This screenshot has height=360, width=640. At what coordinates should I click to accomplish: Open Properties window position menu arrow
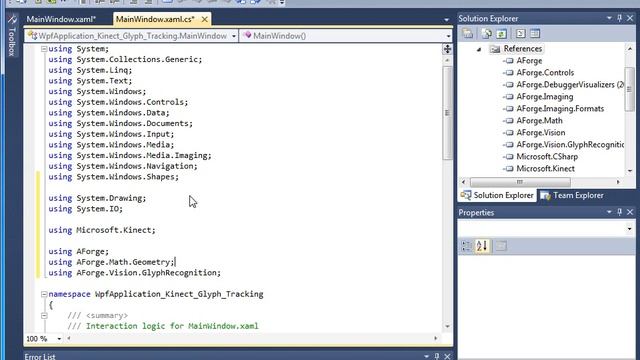[609, 212]
